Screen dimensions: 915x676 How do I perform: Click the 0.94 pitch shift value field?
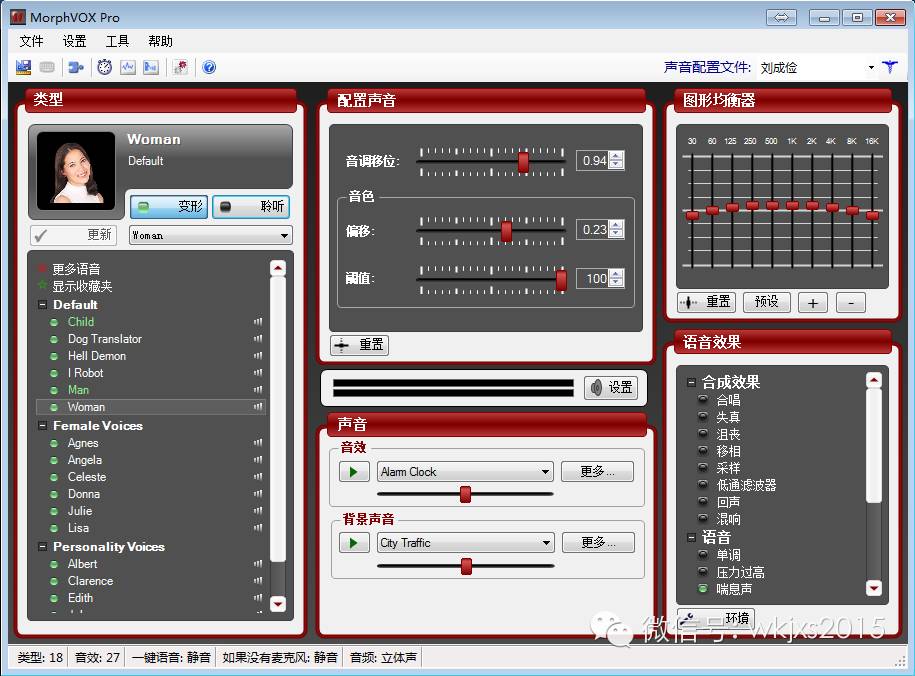pos(593,161)
